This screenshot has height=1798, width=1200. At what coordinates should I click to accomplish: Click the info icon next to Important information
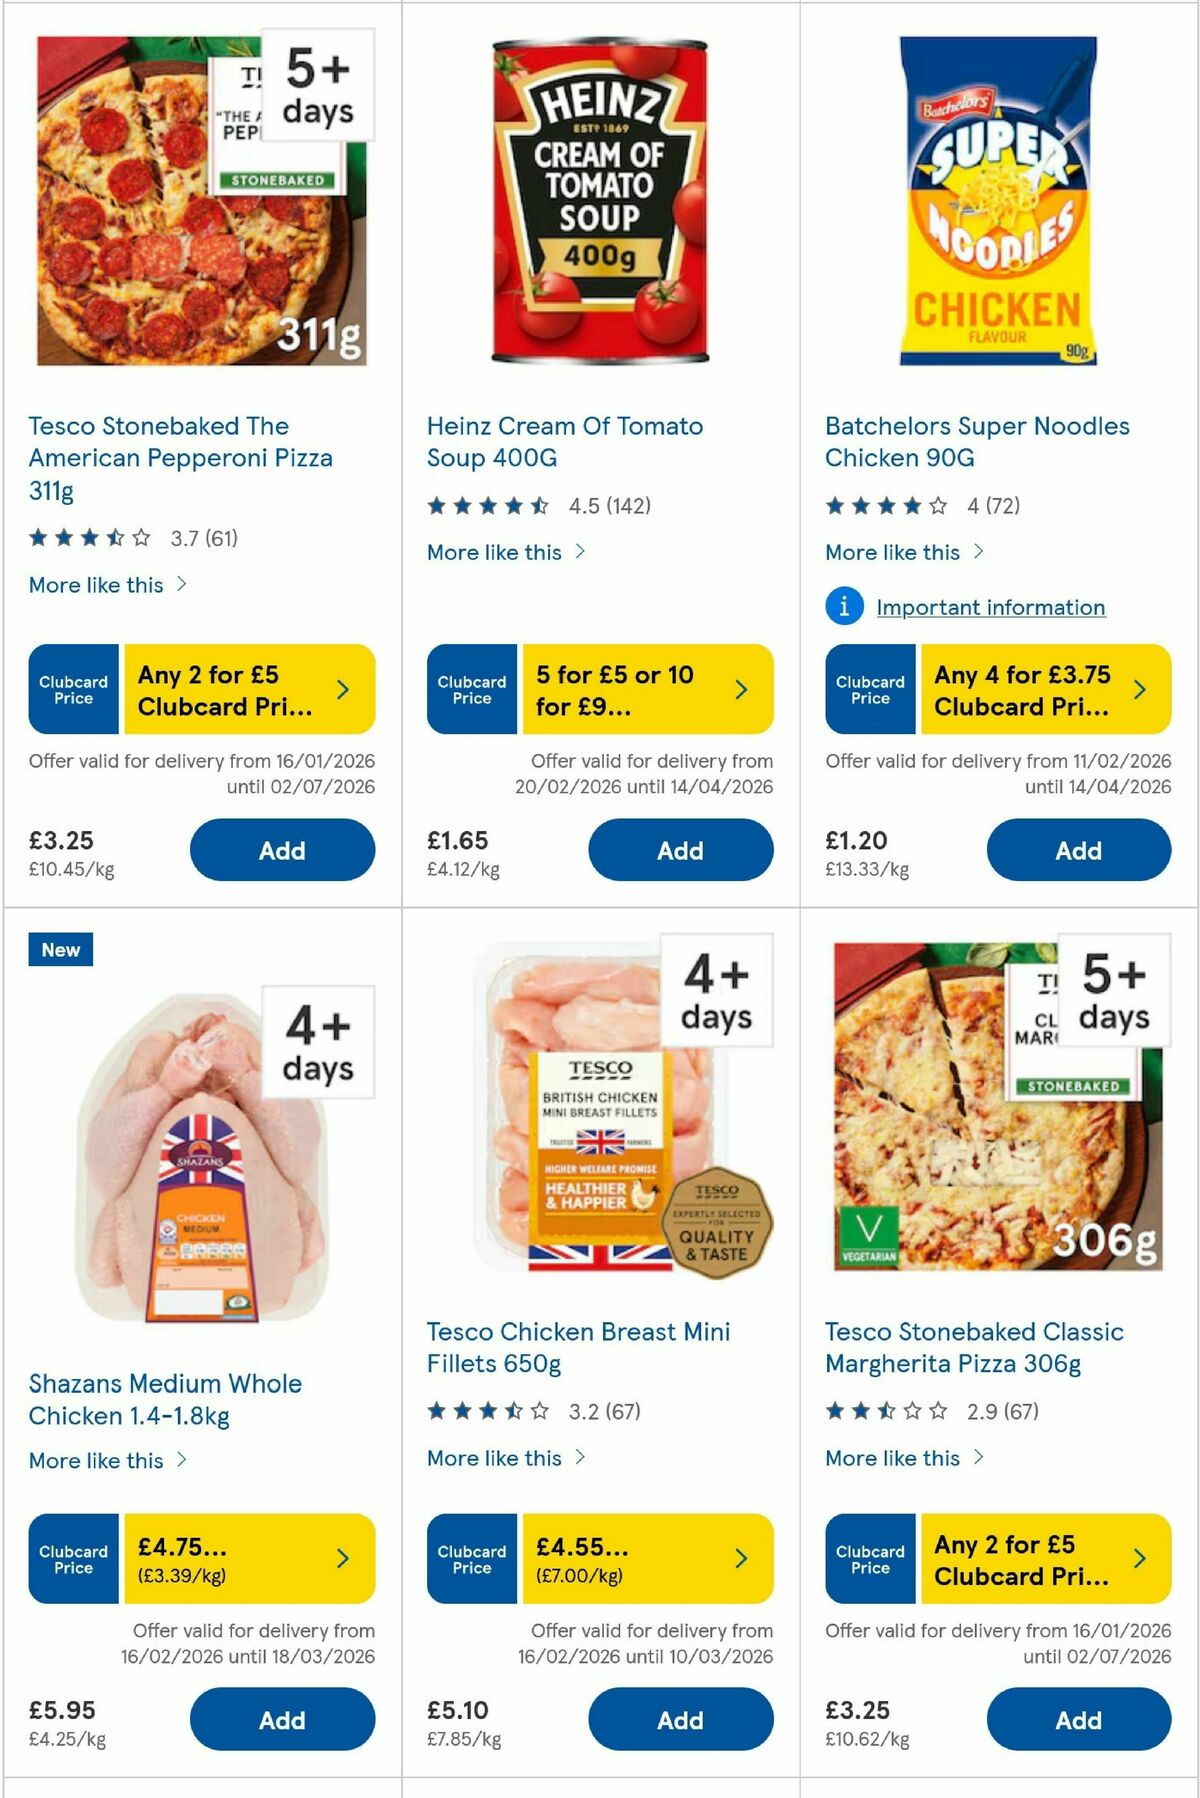(x=843, y=607)
